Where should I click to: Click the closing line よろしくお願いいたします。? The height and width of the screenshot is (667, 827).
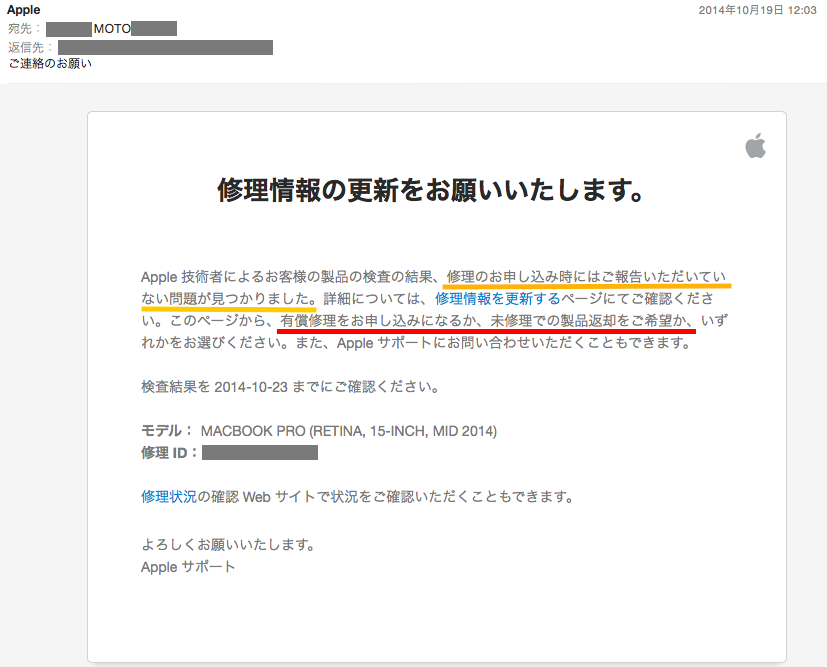pos(228,545)
